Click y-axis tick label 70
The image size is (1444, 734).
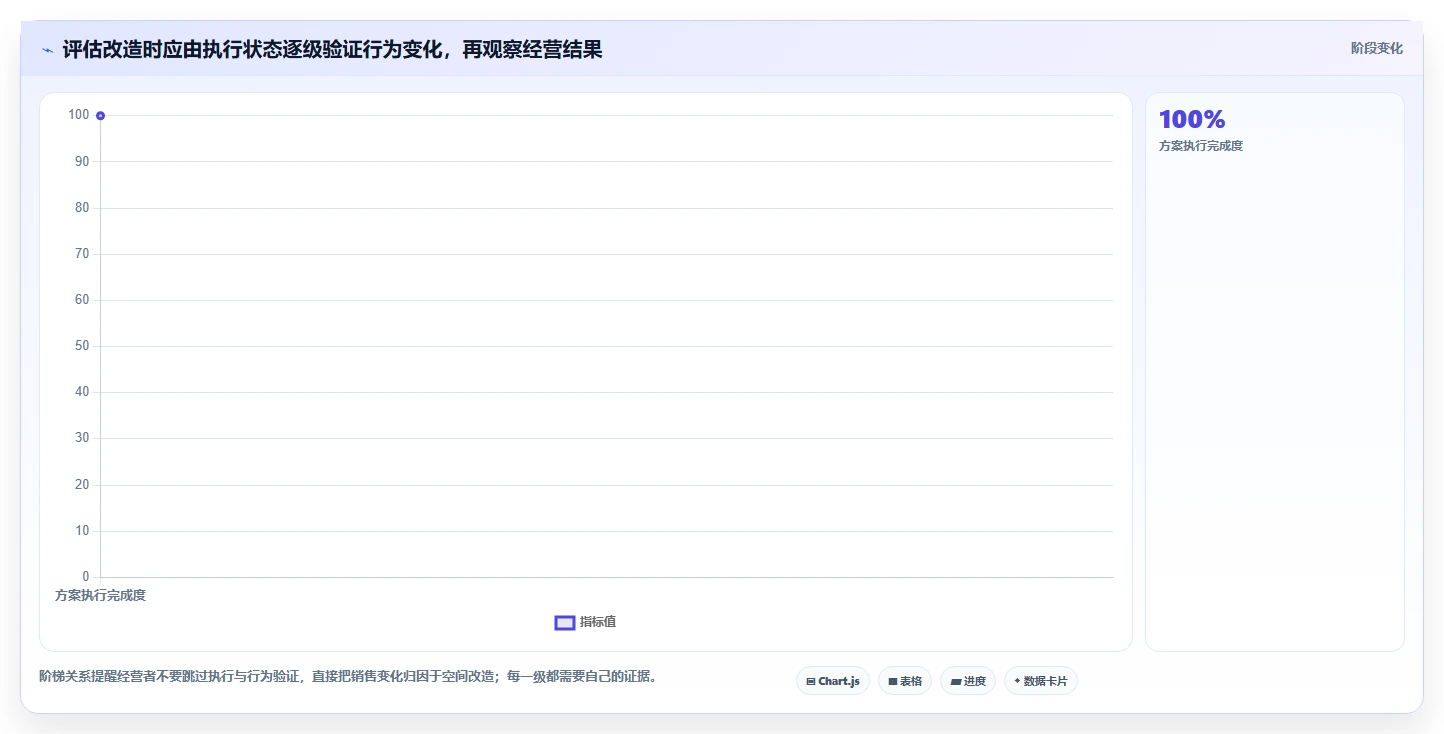tap(82, 254)
